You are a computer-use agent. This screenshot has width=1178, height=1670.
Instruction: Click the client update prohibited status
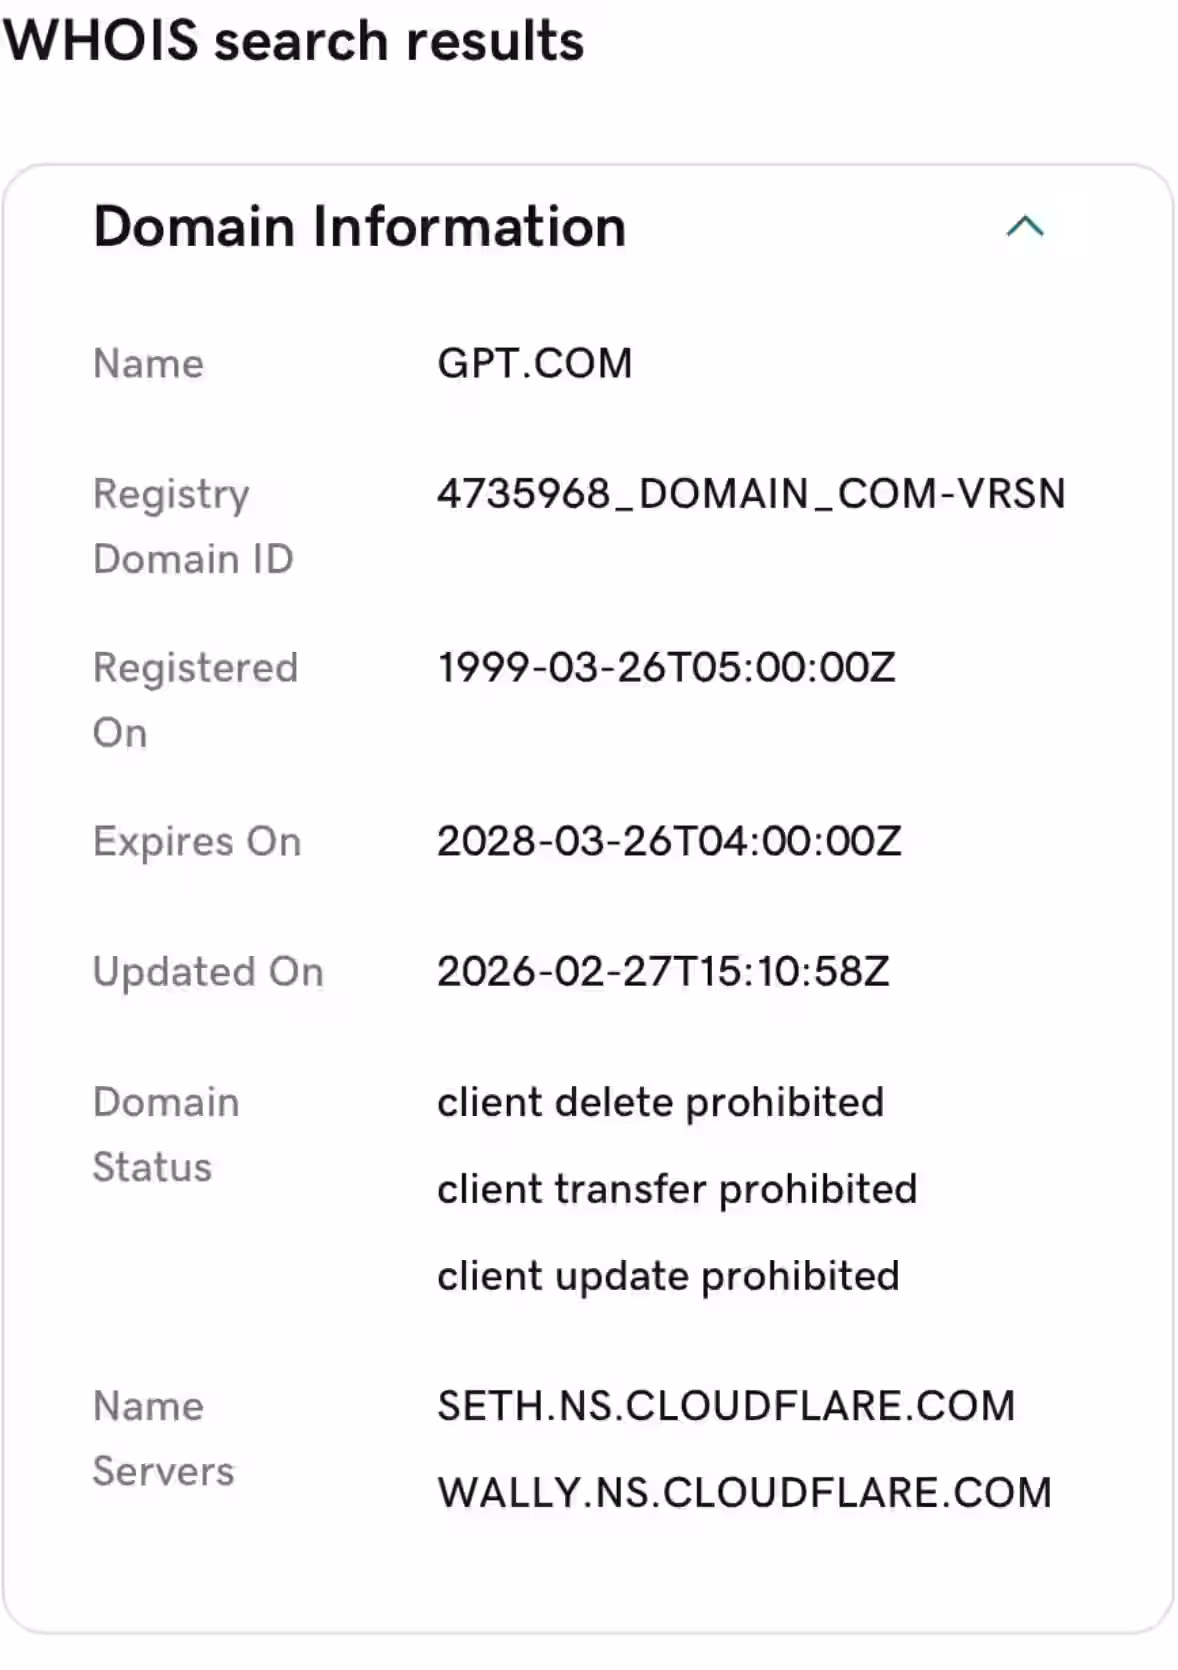[668, 1277]
